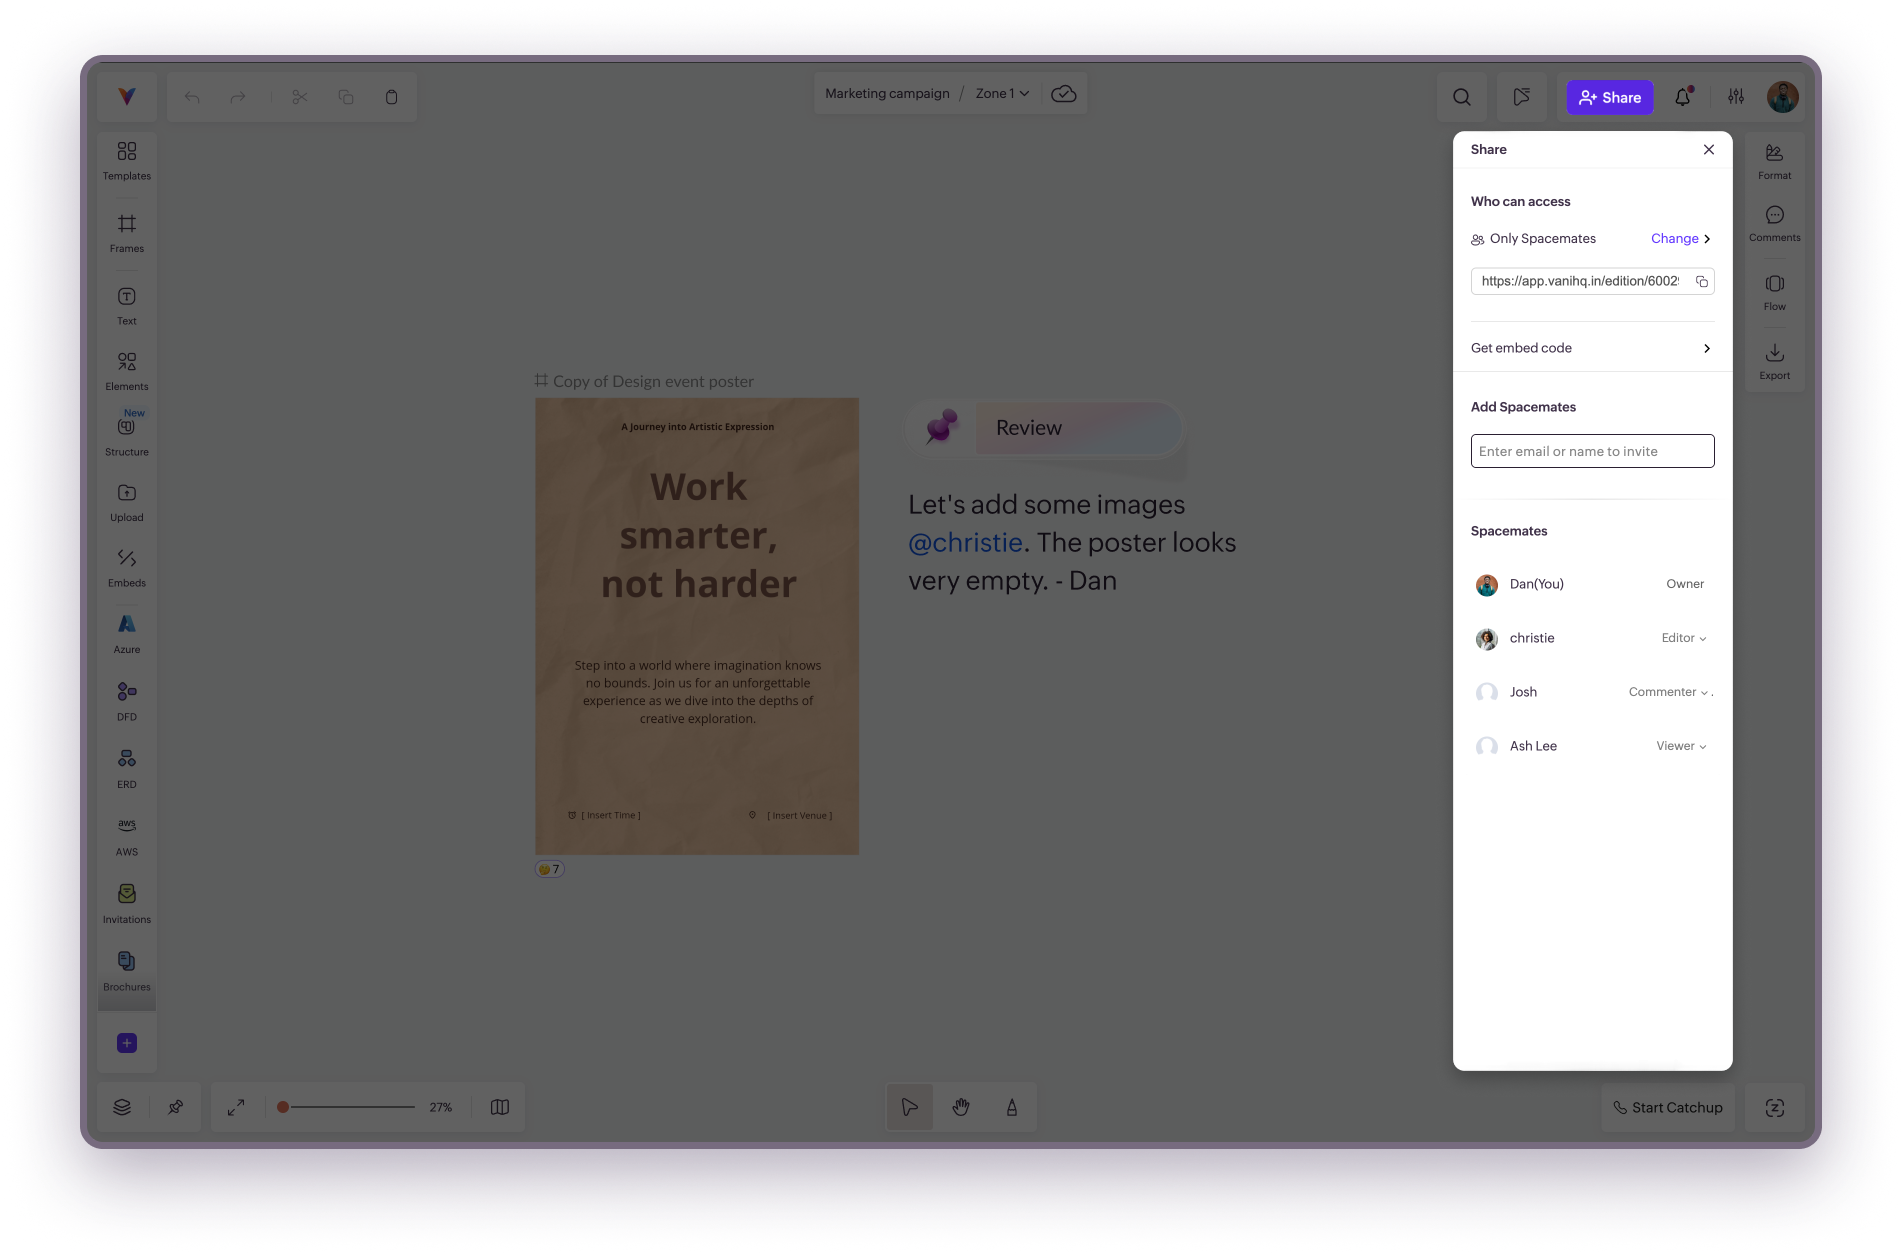Open the Comments tab on right
Viewport: 1902px width, 1254px height.
coord(1774,223)
